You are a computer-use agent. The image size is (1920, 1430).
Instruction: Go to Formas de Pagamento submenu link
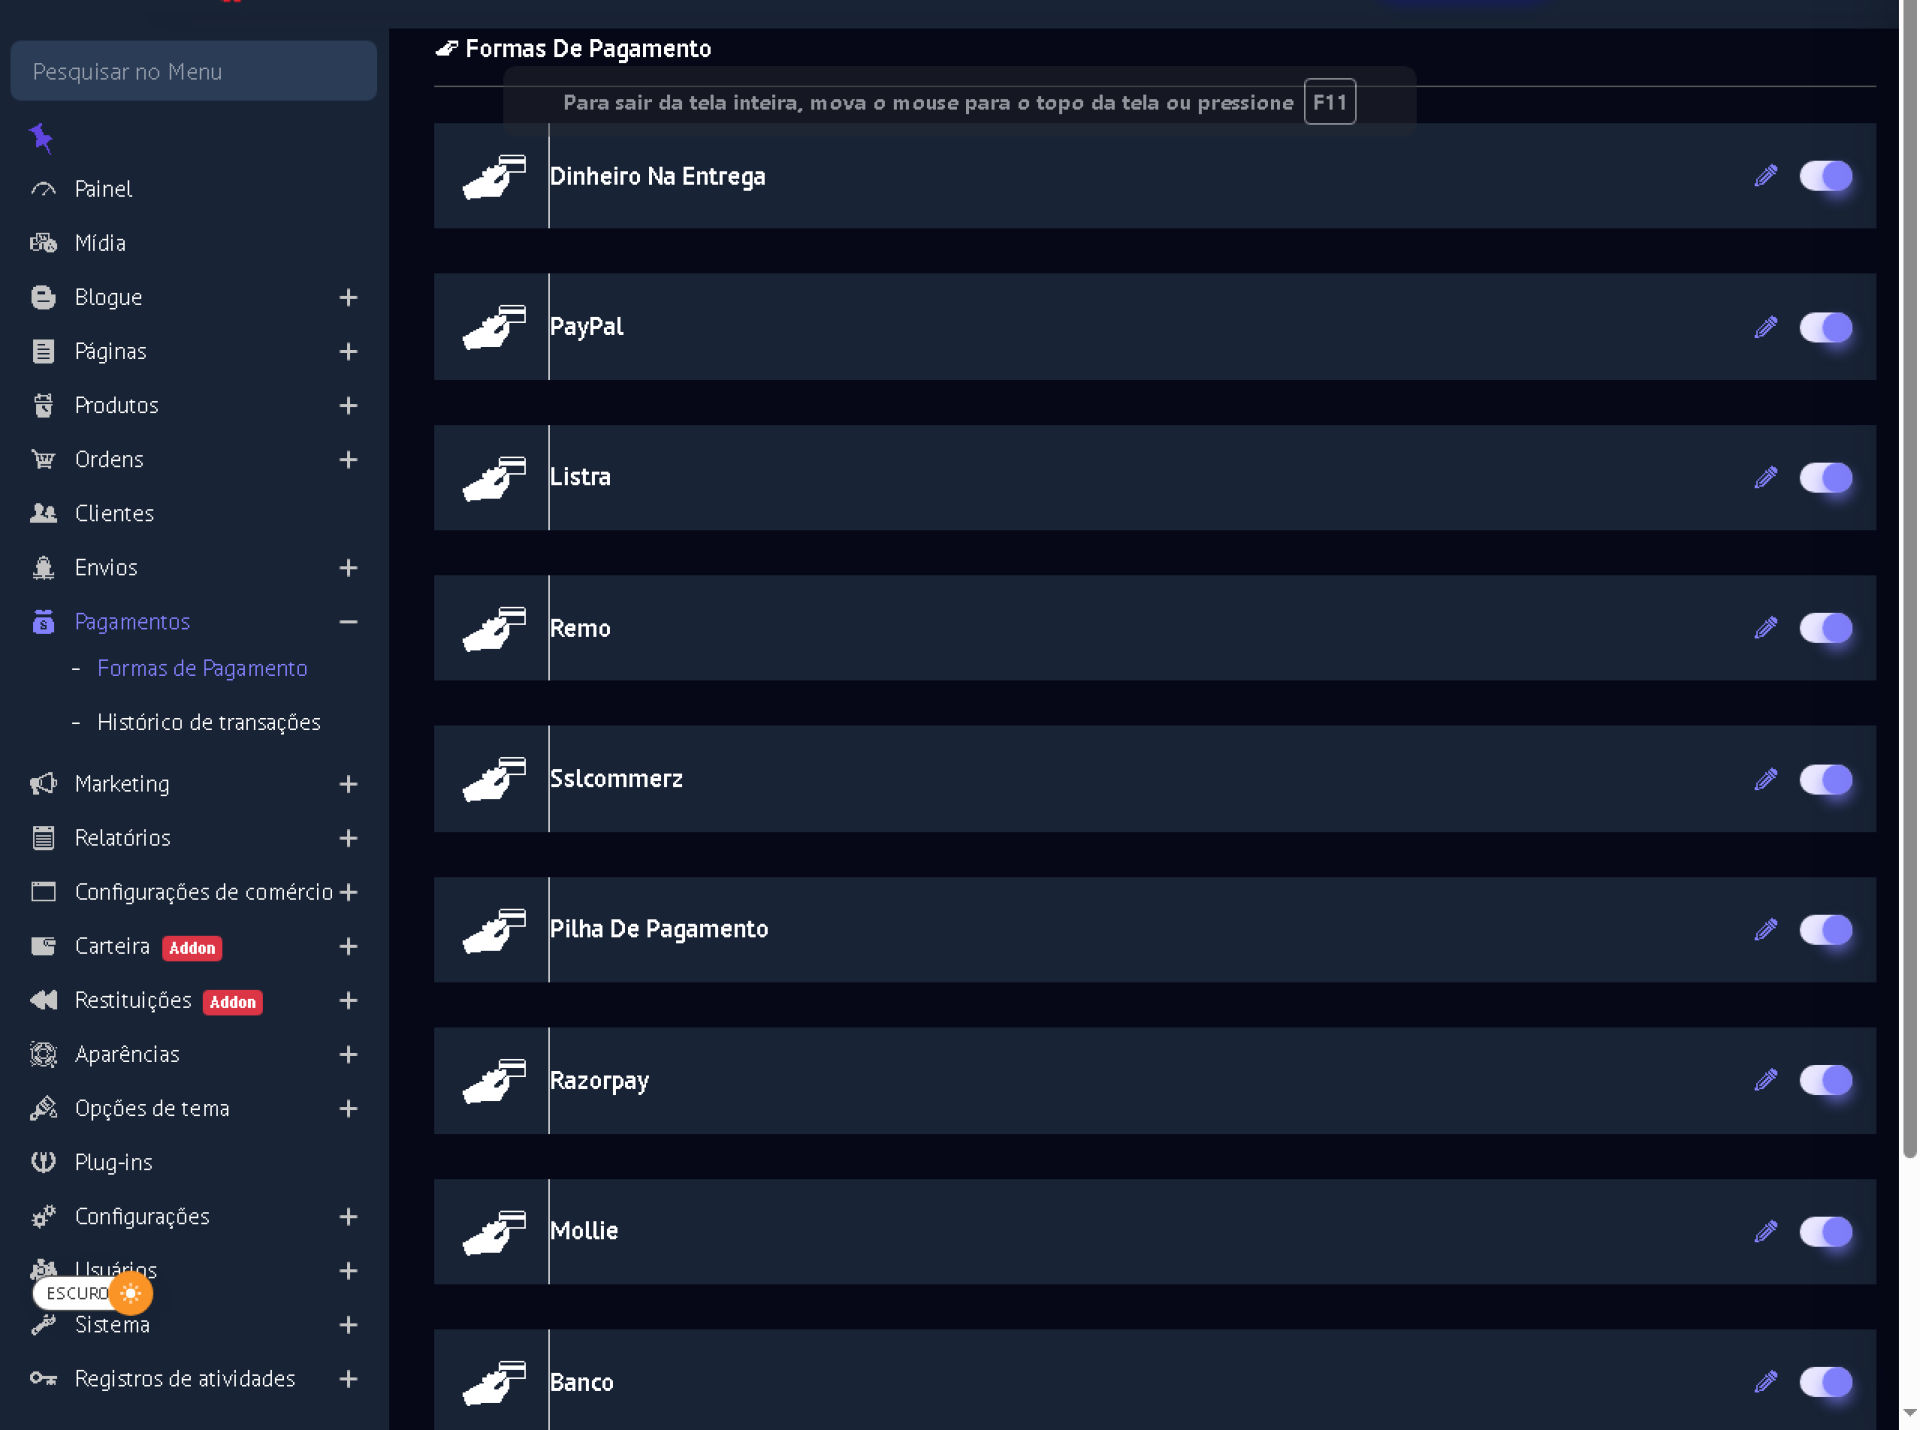202,668
